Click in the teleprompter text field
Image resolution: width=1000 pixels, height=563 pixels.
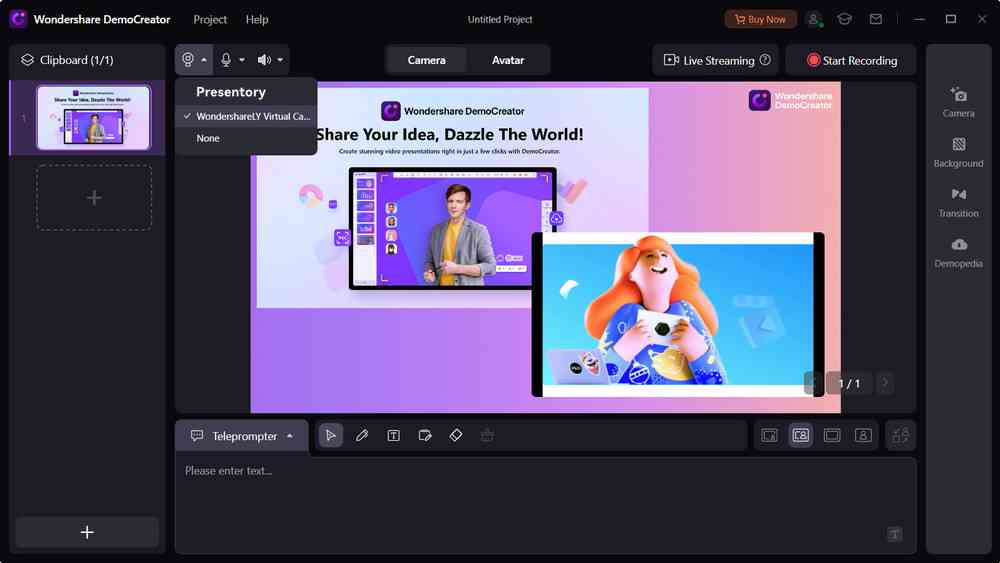[546, 504]
